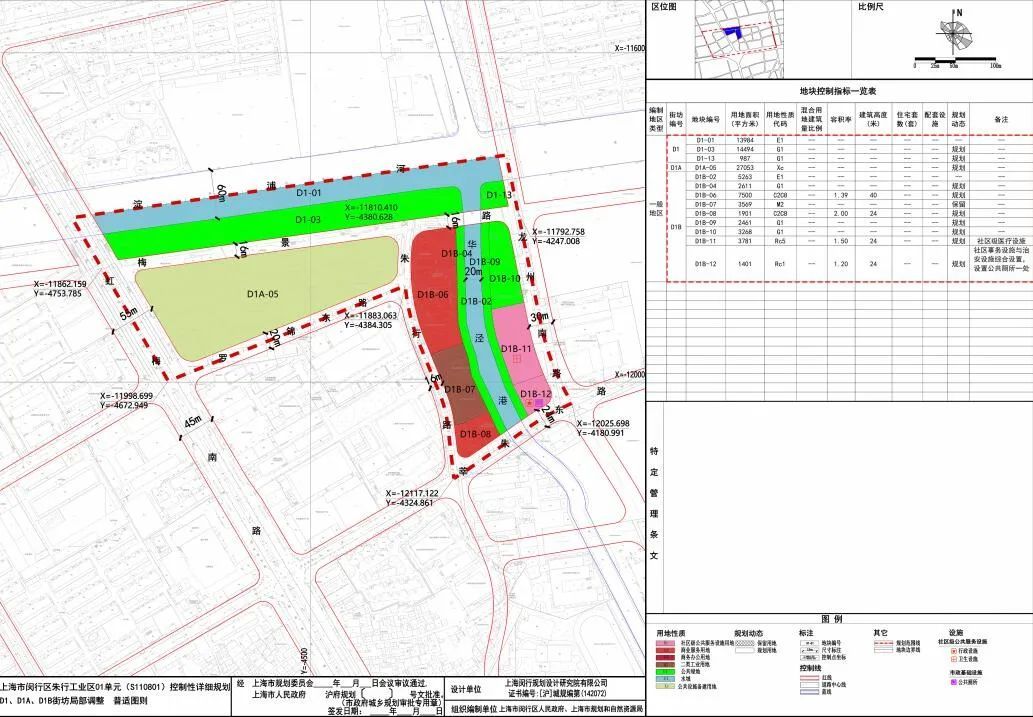Click the D1B-11 pink parcel label

(x=516, y=348)
